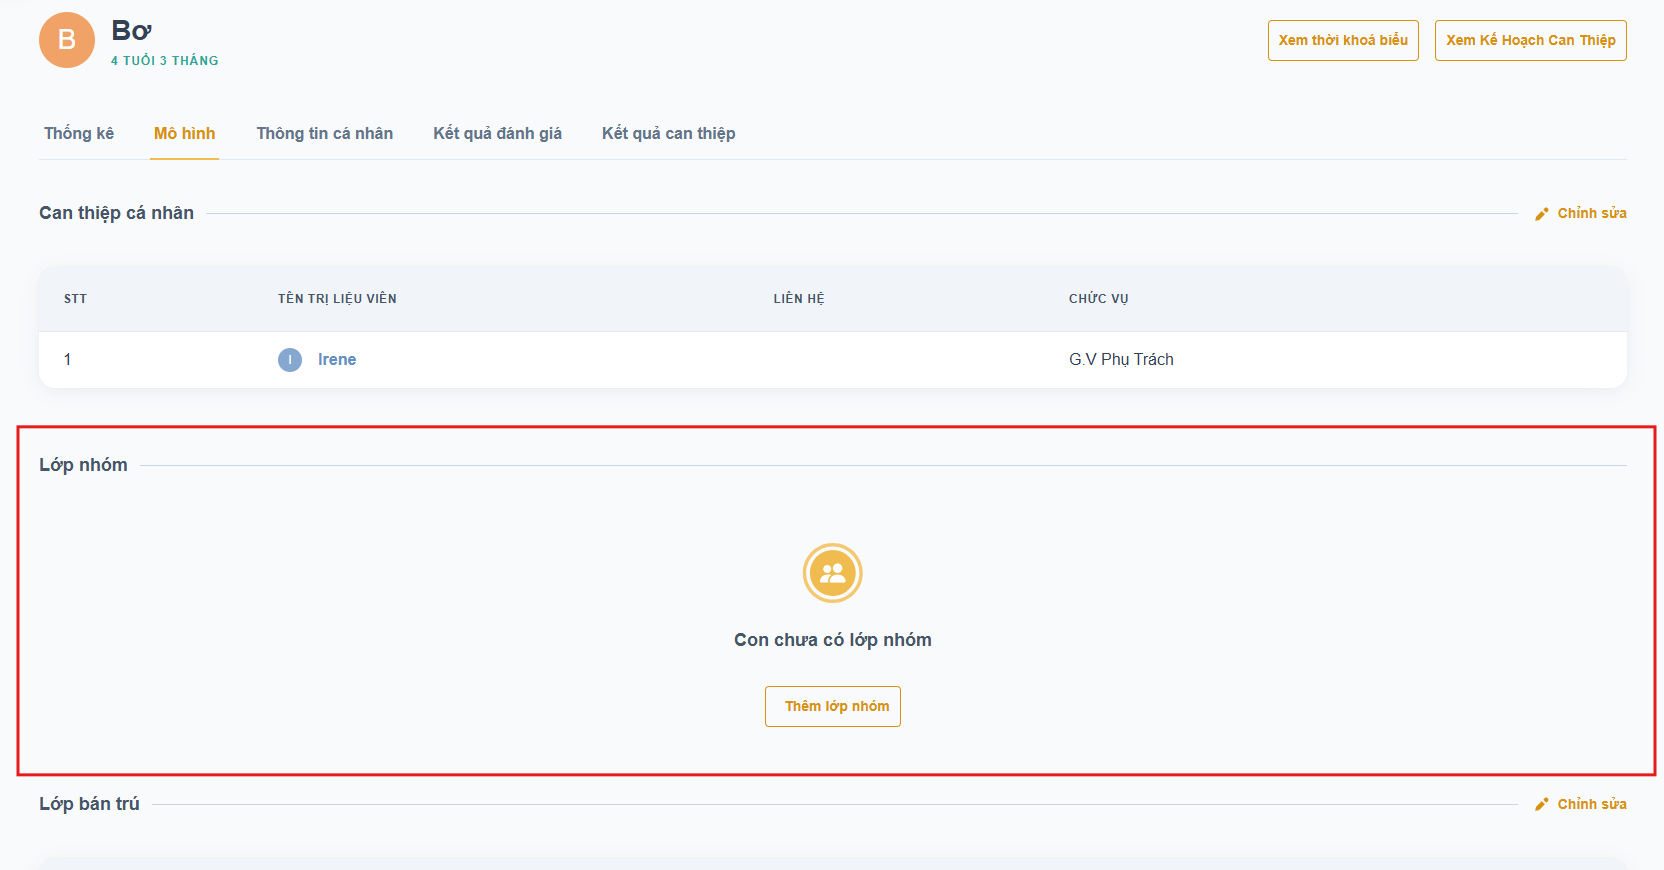The width and height of the screenshot is (1664, 870).
Task: Click the child's name Bơ heading
Action: point(131,31)
